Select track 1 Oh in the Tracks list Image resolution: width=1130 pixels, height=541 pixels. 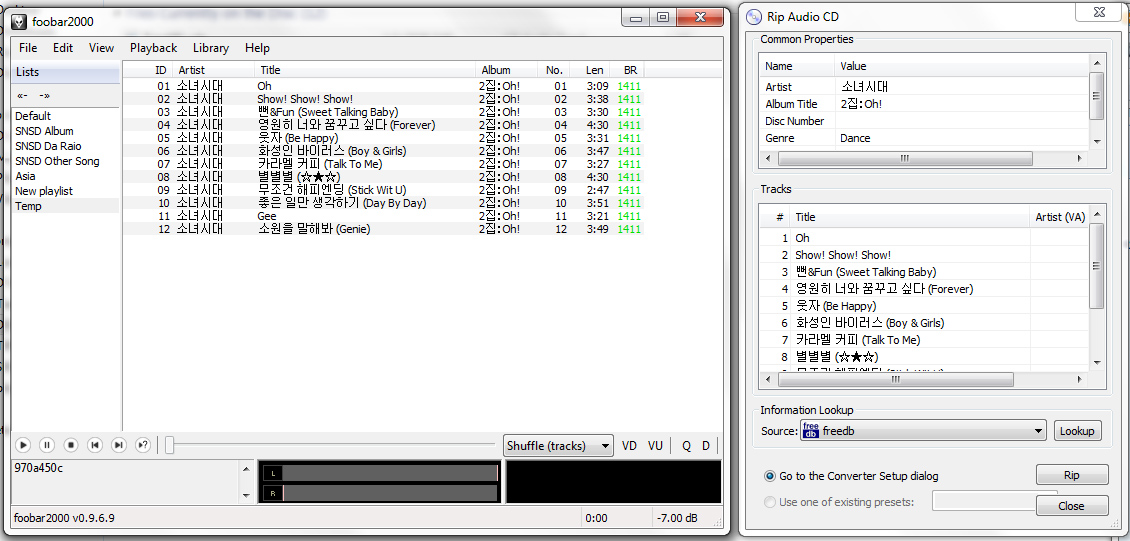[x=925, y=238]
